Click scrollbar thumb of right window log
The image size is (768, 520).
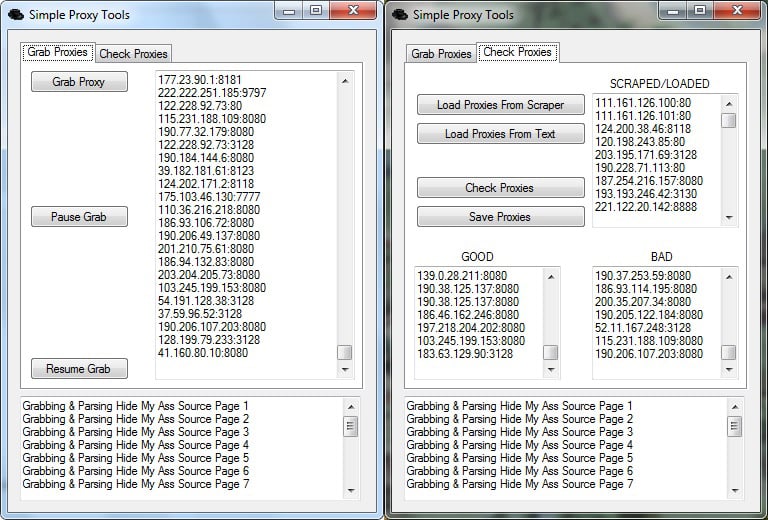pos(735,426)
